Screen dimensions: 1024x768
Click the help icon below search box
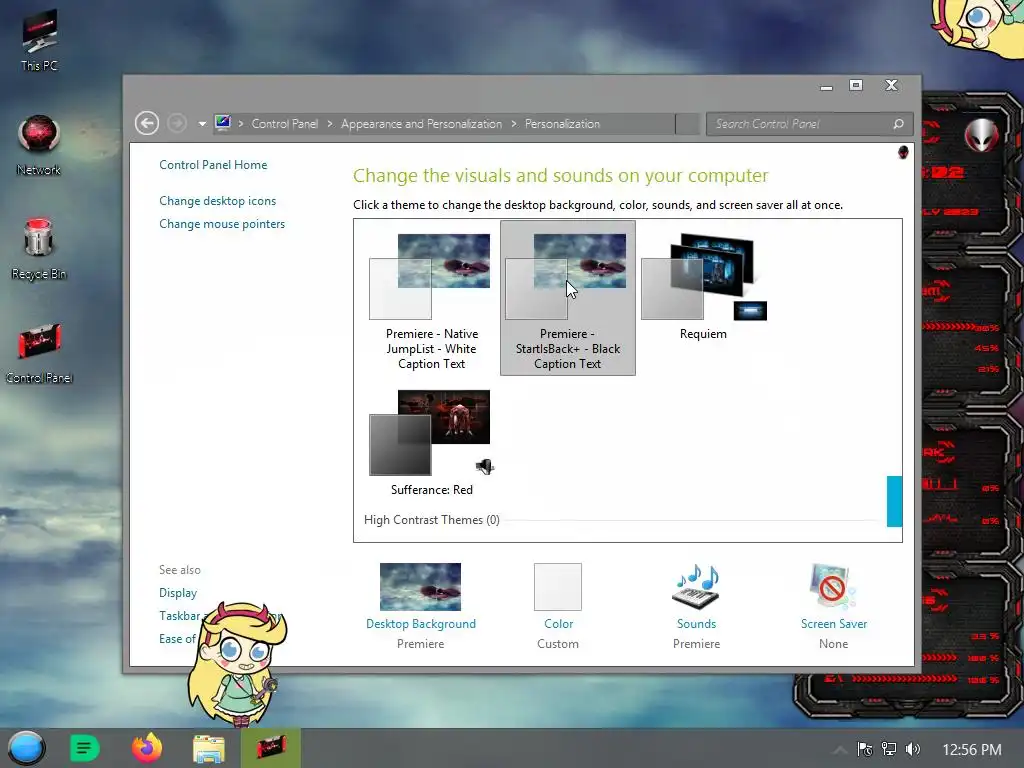click(903, 153)
